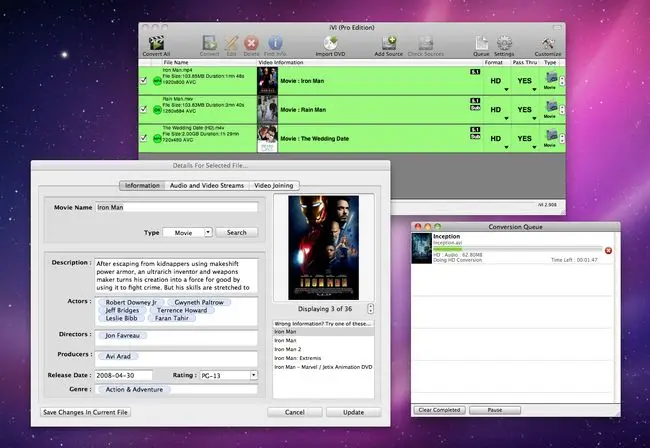Click the Search button
The width and height of the screenshot is (650, 448).
pos(237,232)
